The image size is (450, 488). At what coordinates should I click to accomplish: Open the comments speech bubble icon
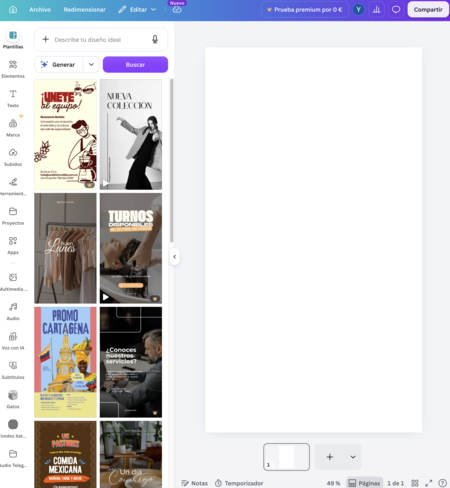click(396, 10)
